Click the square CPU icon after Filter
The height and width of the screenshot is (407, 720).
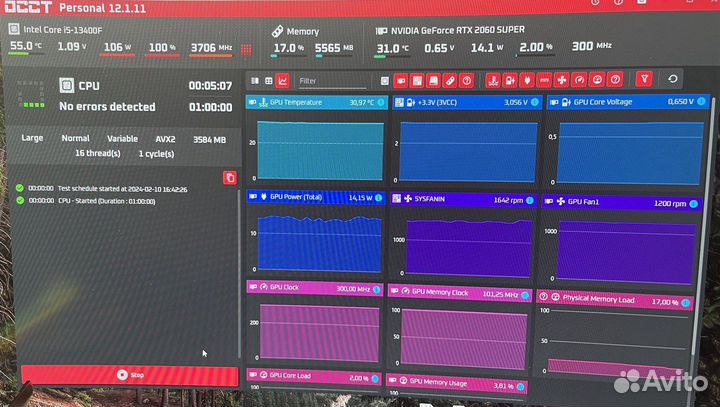click(x=385, y=81)
